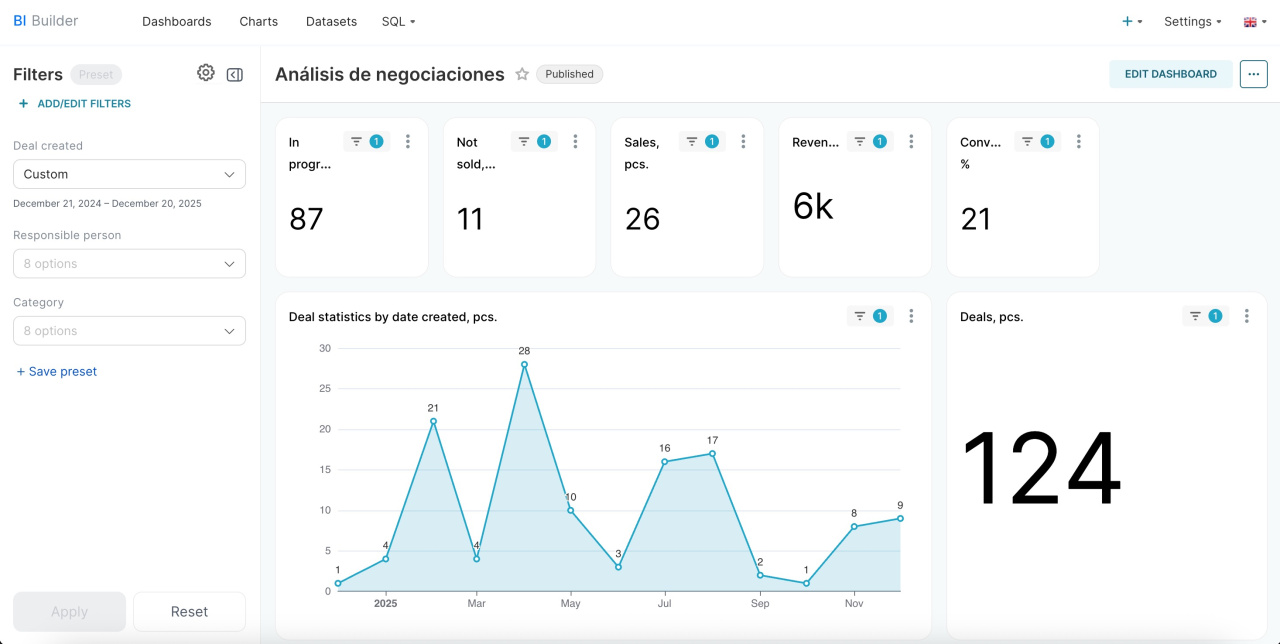Star the dashboard as favorite
The image size is (1280, 644).
click(x=522, y=74)
